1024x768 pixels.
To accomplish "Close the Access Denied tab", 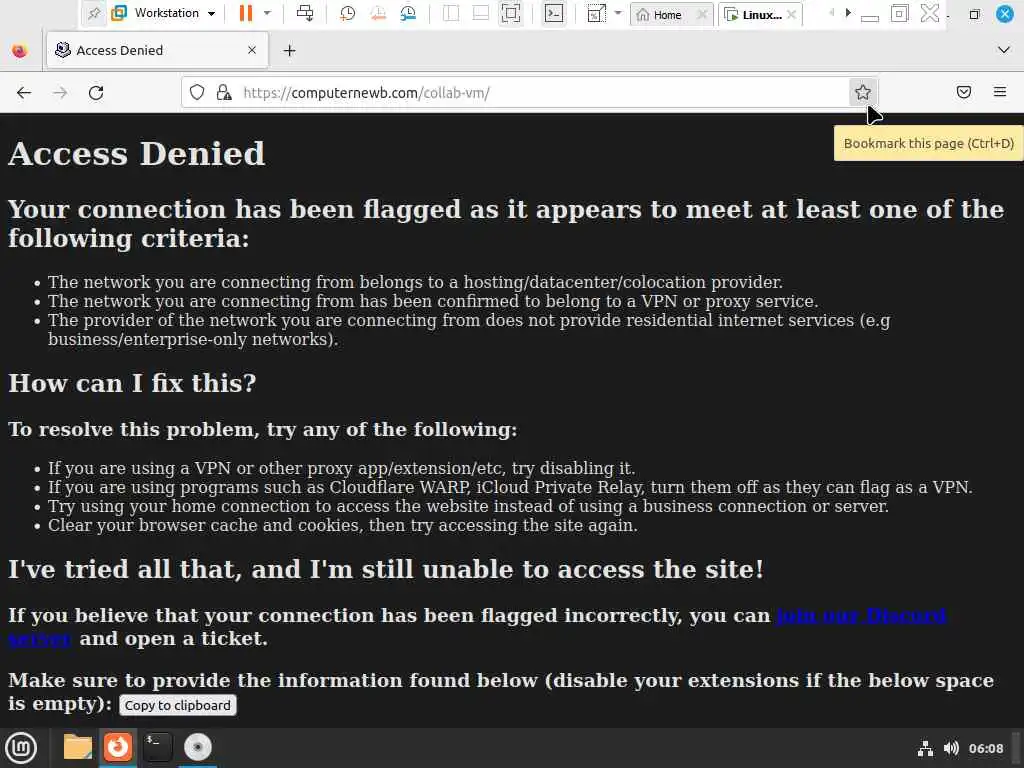I will click(252, 50).
